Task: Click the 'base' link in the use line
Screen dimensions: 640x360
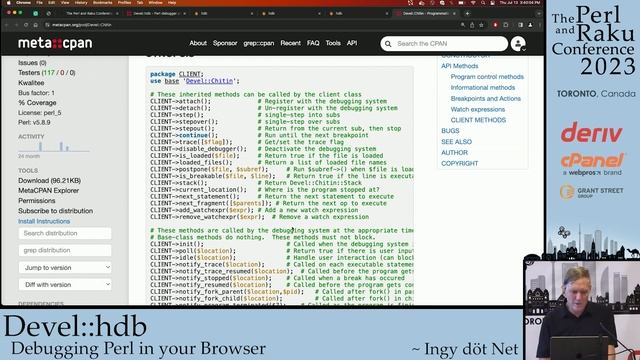Action: point(172,81)
